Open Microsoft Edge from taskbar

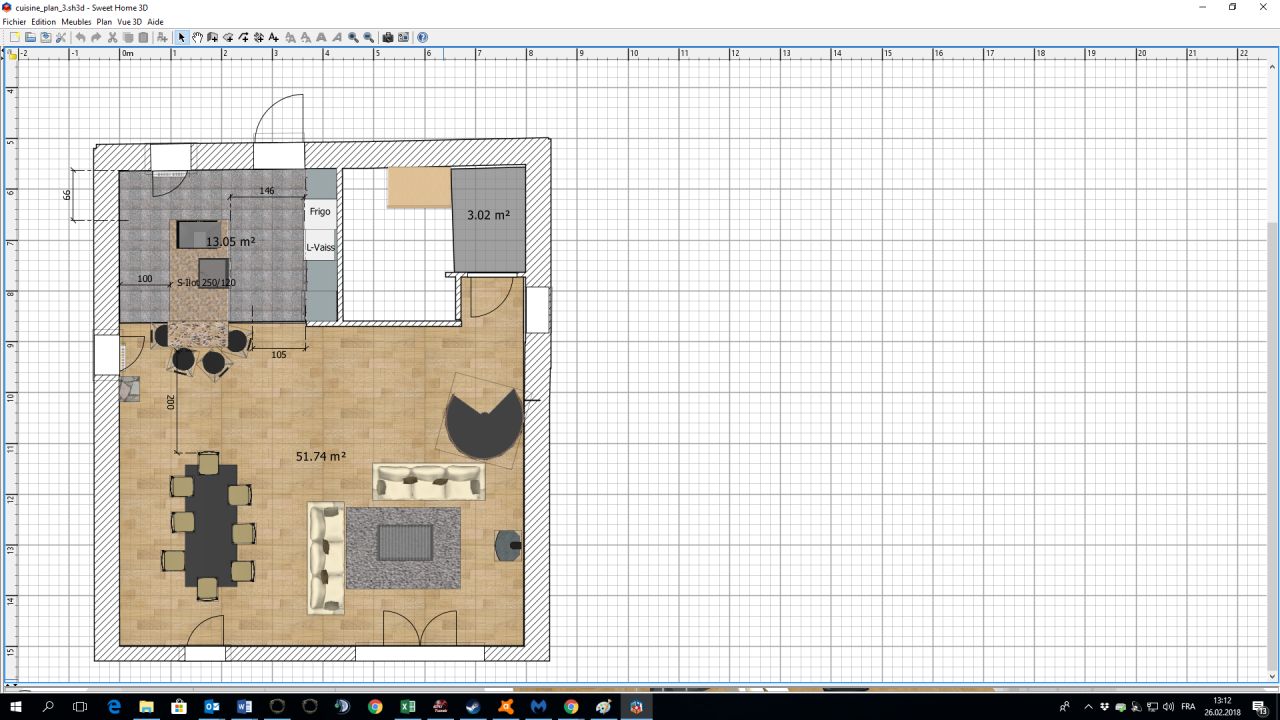point(113,706)
